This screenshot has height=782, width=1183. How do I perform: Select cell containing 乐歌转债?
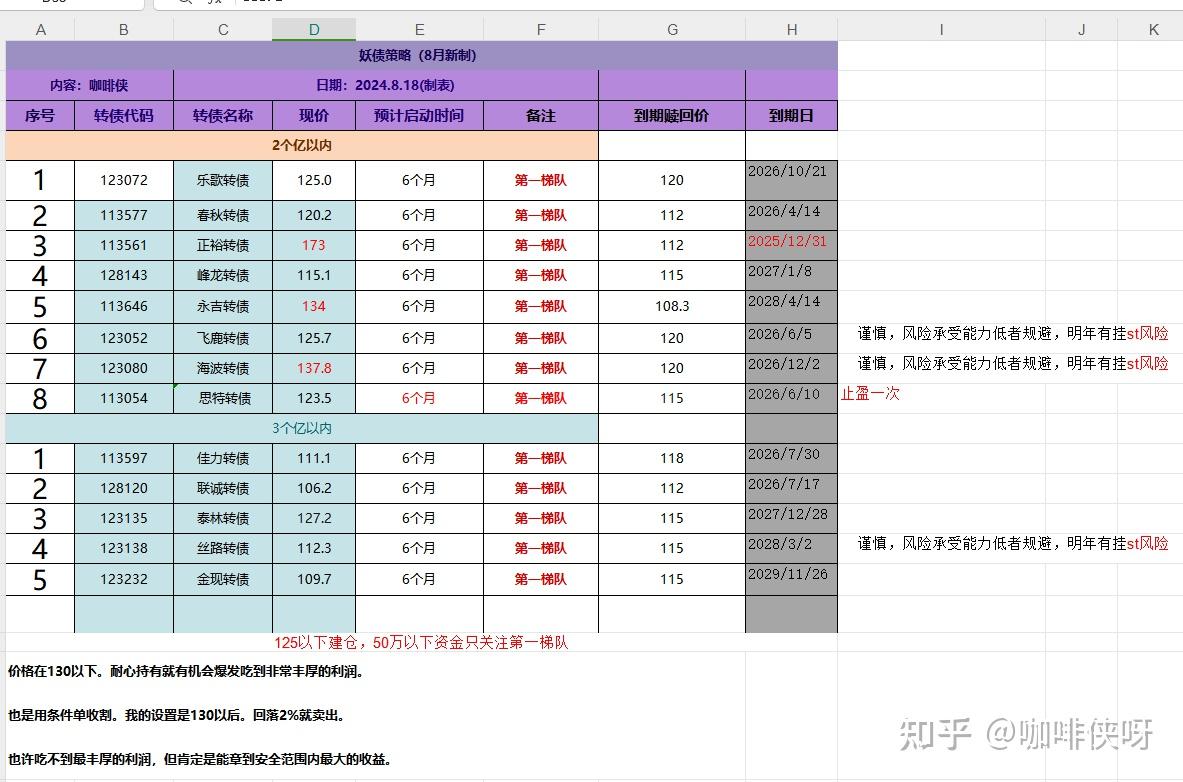[222, 180]
